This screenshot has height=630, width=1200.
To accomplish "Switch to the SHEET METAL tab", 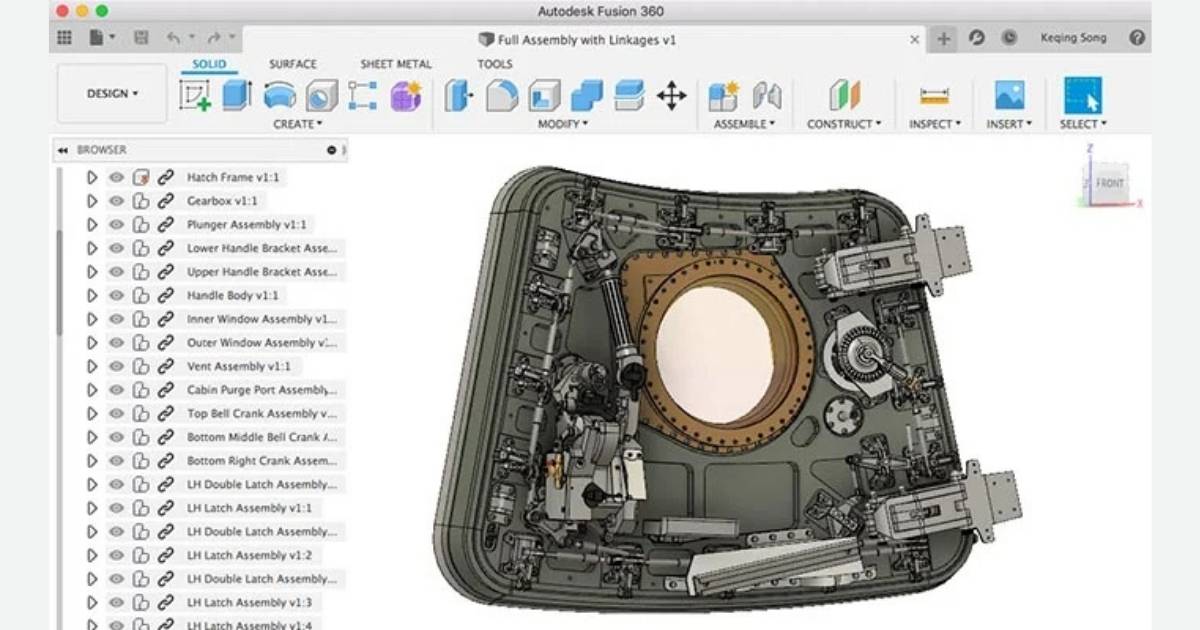I will click(396, 64).
